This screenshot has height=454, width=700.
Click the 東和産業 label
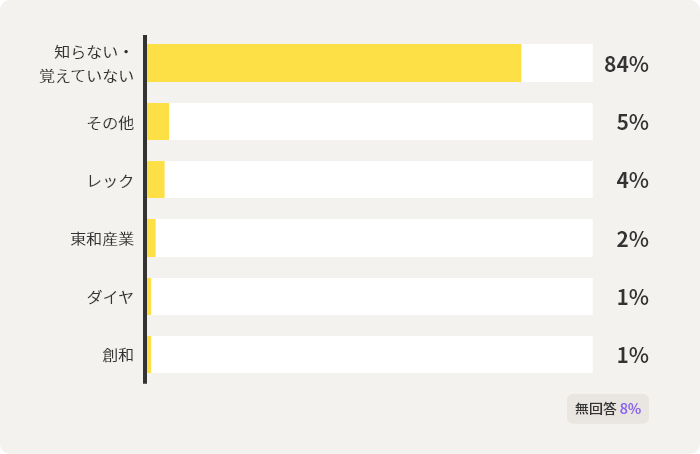pos(102,239)
